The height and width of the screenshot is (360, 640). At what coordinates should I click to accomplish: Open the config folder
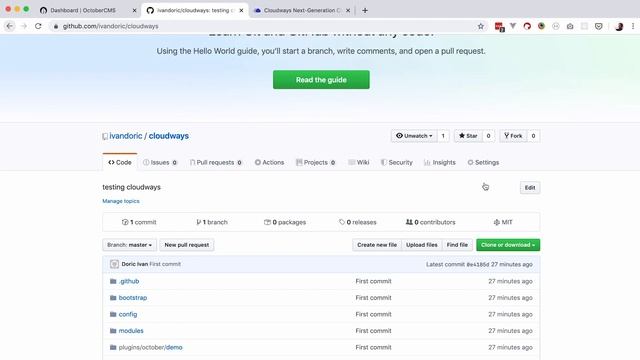(128, 314)
